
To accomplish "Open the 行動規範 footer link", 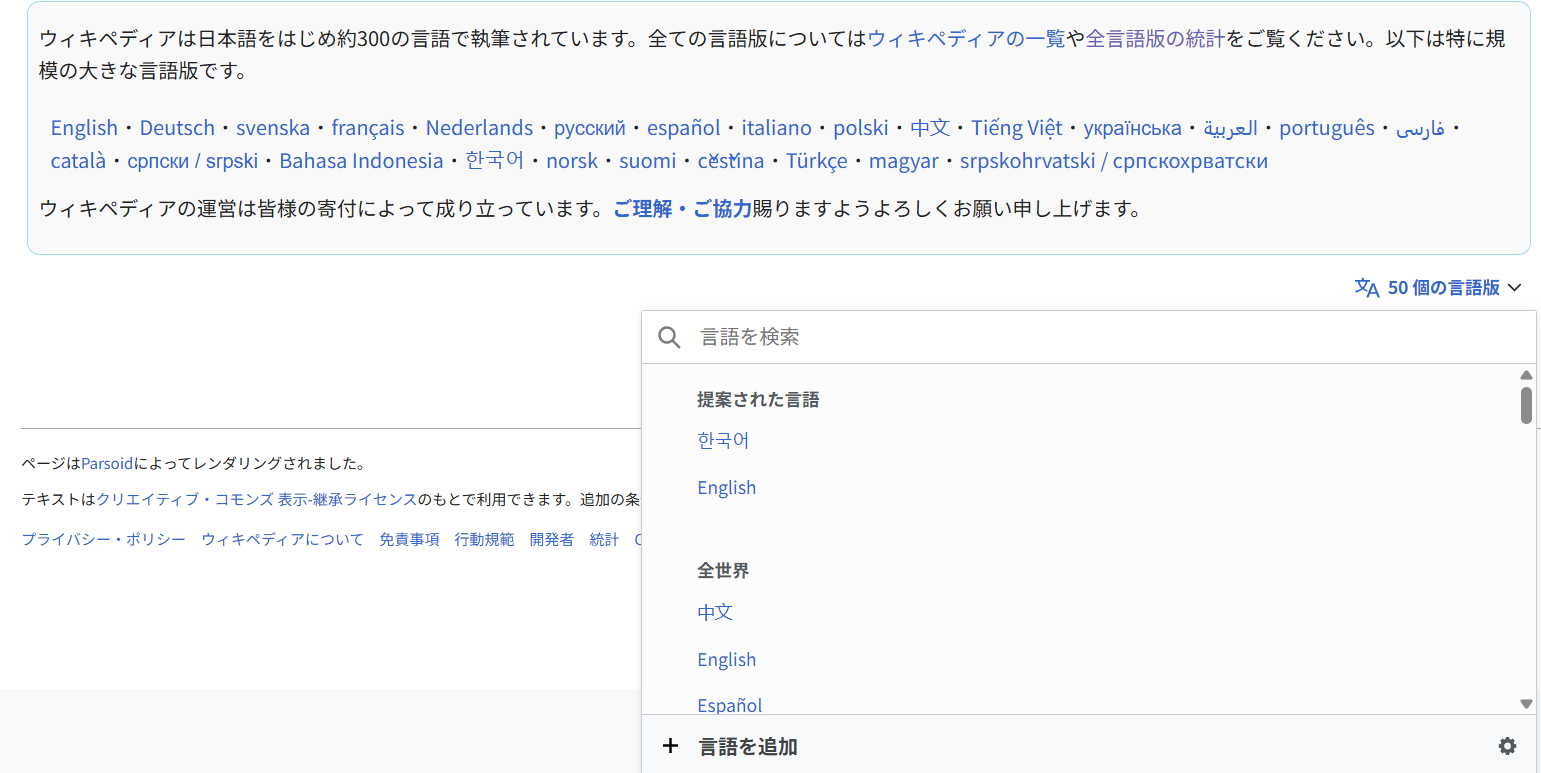I will (484, 539).
